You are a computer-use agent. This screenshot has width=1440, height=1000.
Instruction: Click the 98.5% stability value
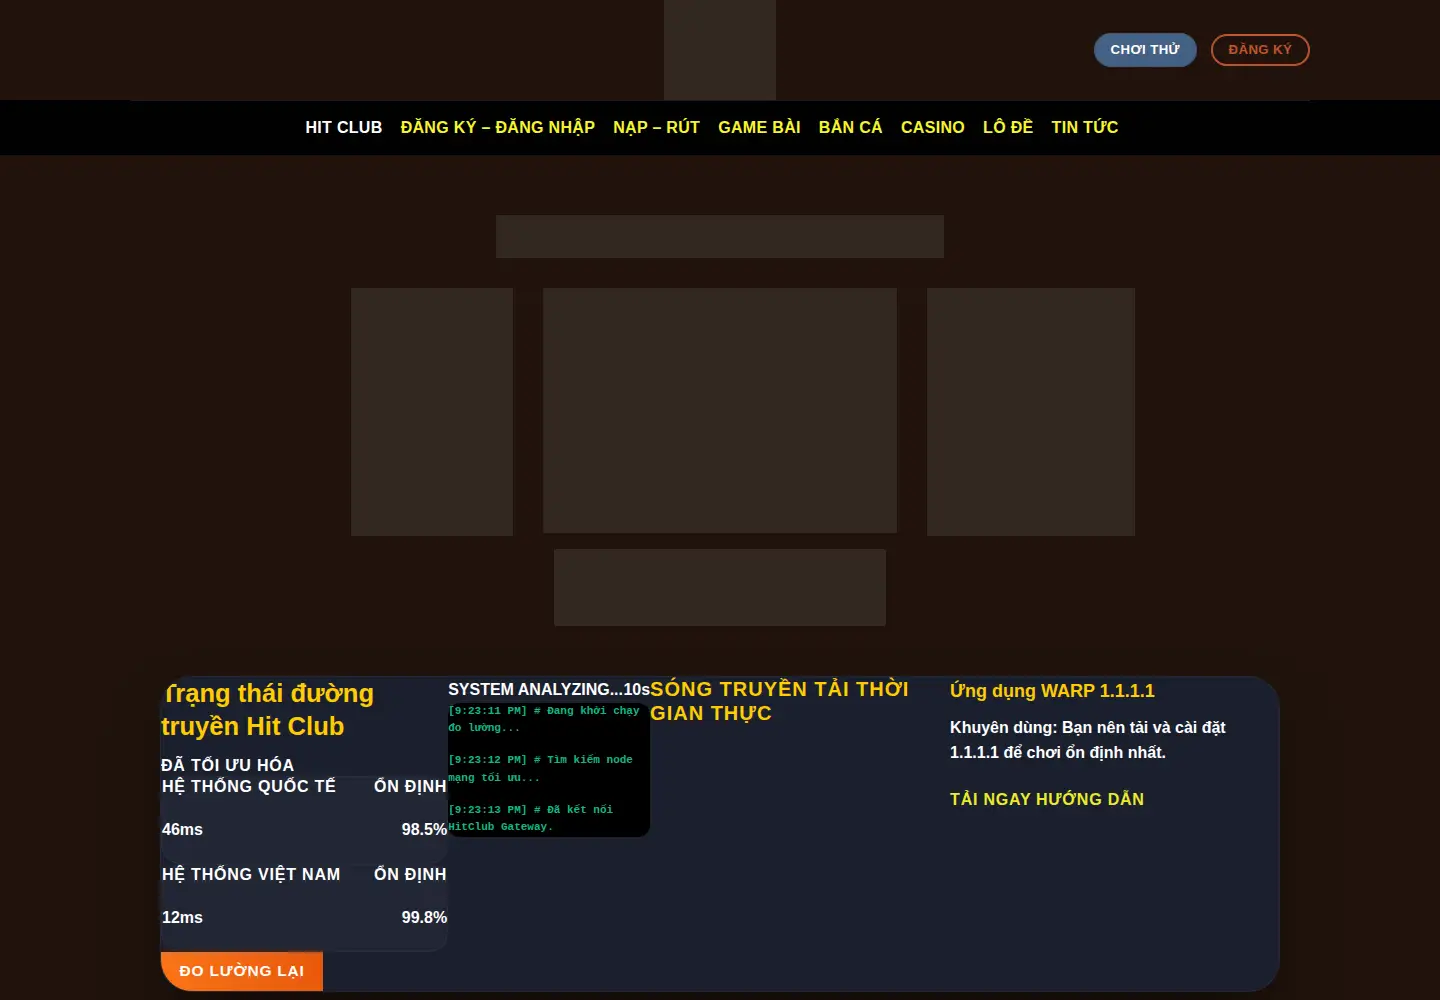pyautogui.click(x=424, y=829)
